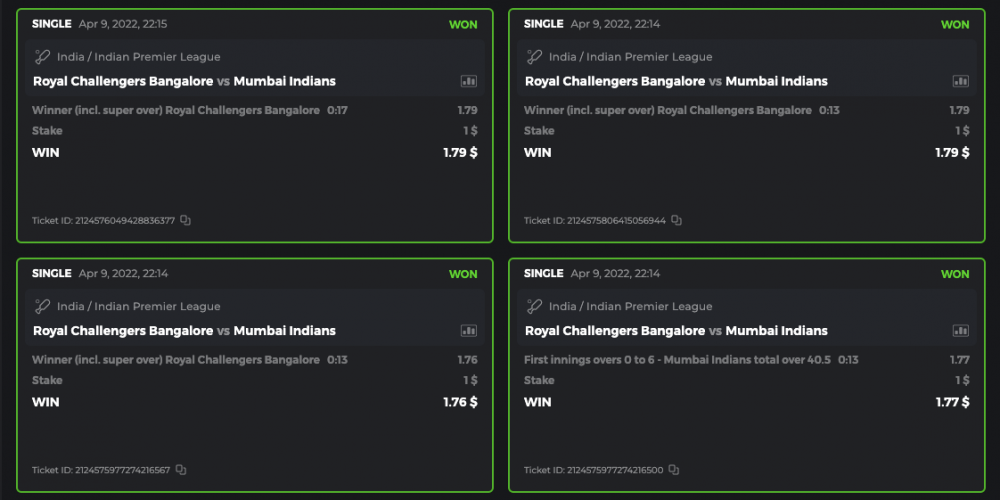Image resolution: width=1000 pixels, height=500 pixels.
Task: Open match title on bet placed 22:15
Action: tap(184, 81)
